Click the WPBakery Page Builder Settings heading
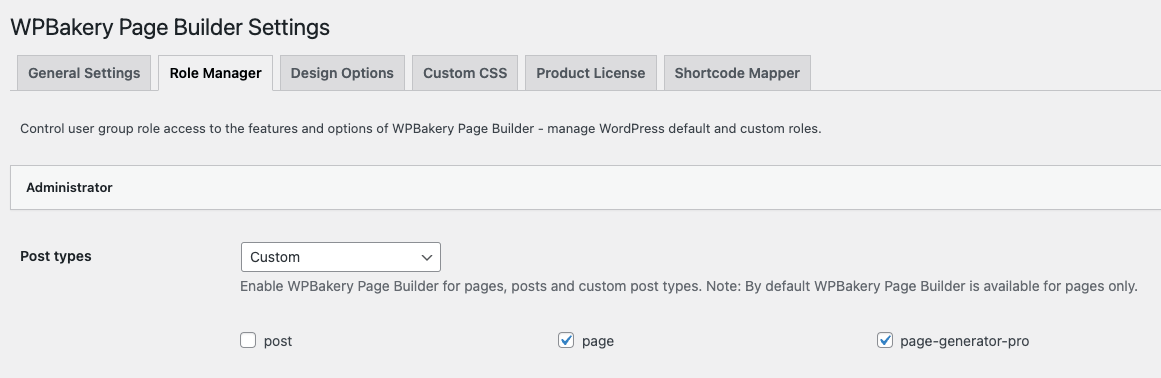Image resolution: width=1161 pixels, height=378 pixels. (x=170, y=27)
